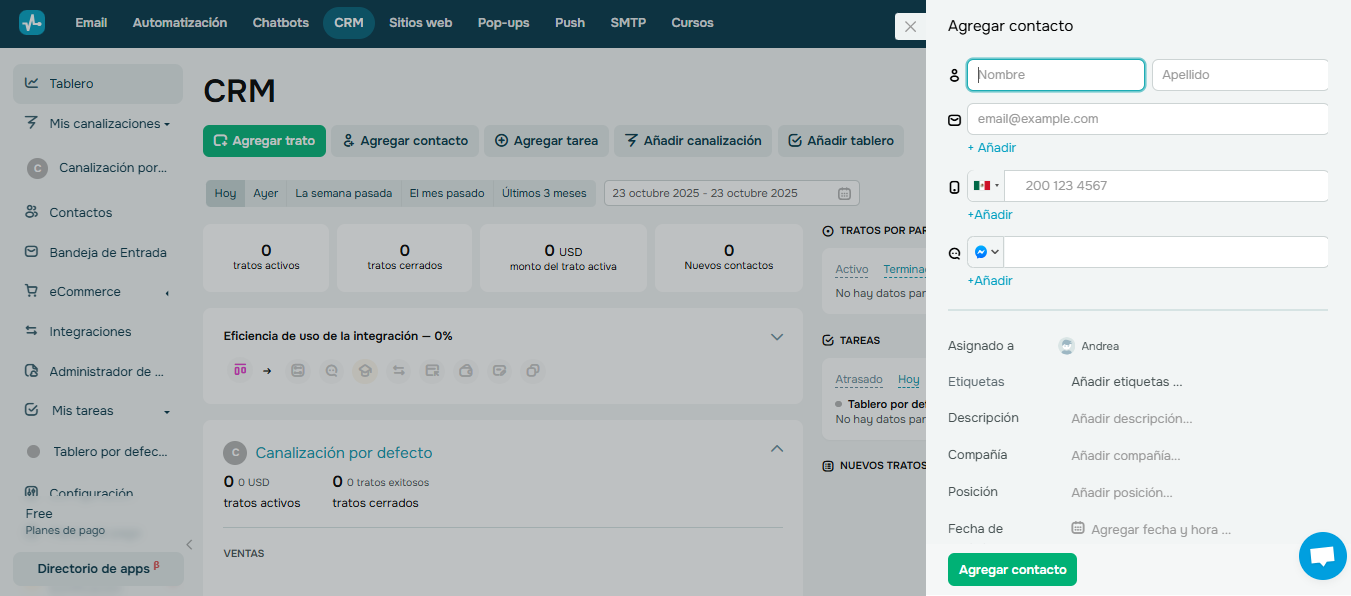Click Andrea's avatar next to Asignado a
The height and width of the screenshot is (596, 1351).
pos(1066,345)
